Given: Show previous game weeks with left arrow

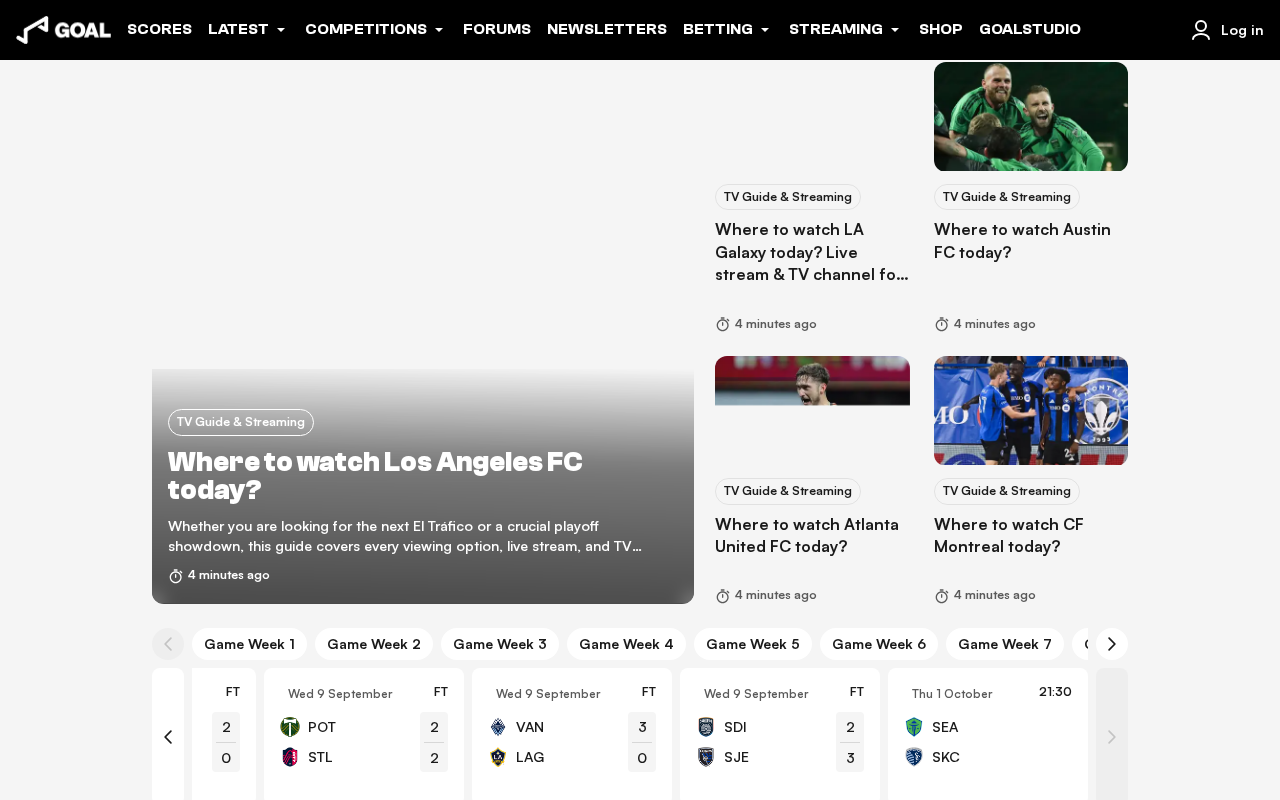Looking at the screenshot, I should click(x=168, y=644).
